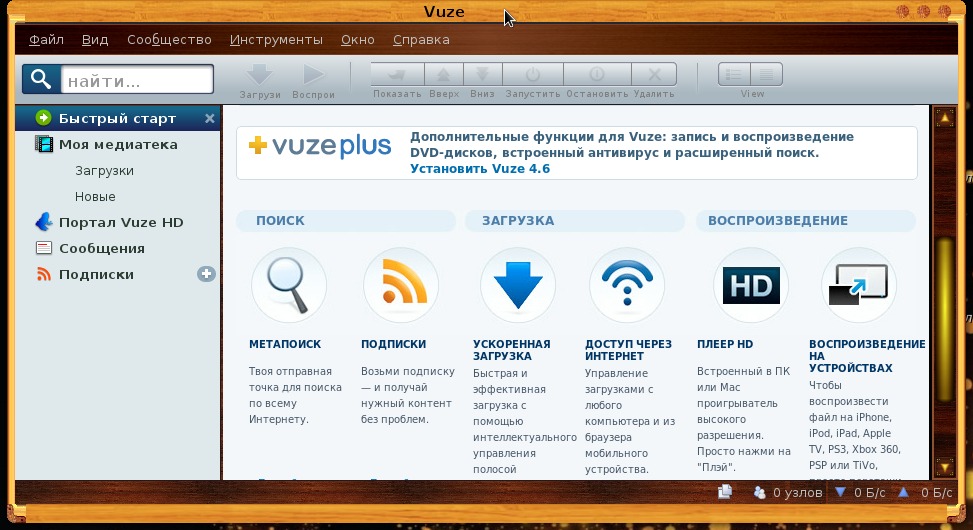973x530 pixels.
Task: Open the Окно menu
Action: click(x=357, y=40)
